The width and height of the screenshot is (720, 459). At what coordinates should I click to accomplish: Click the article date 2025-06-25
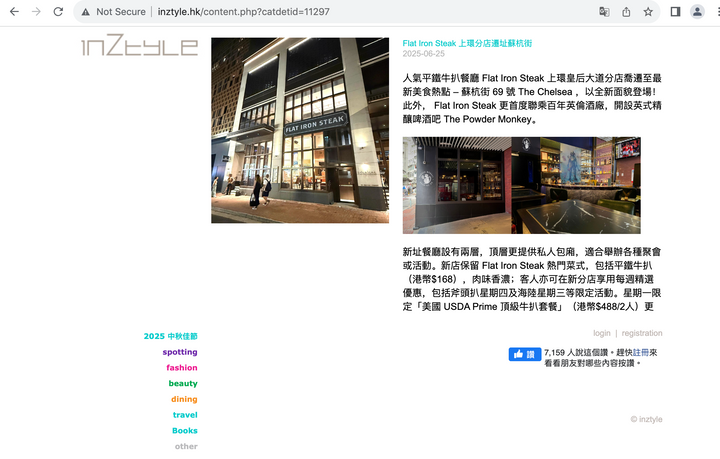coord(423,54)
